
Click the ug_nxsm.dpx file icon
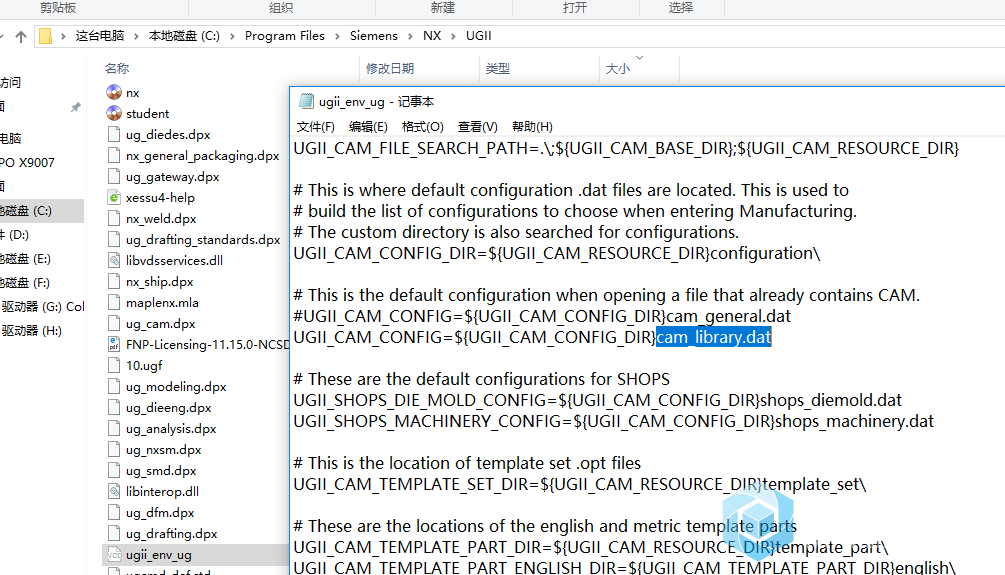tap(114, 450)
